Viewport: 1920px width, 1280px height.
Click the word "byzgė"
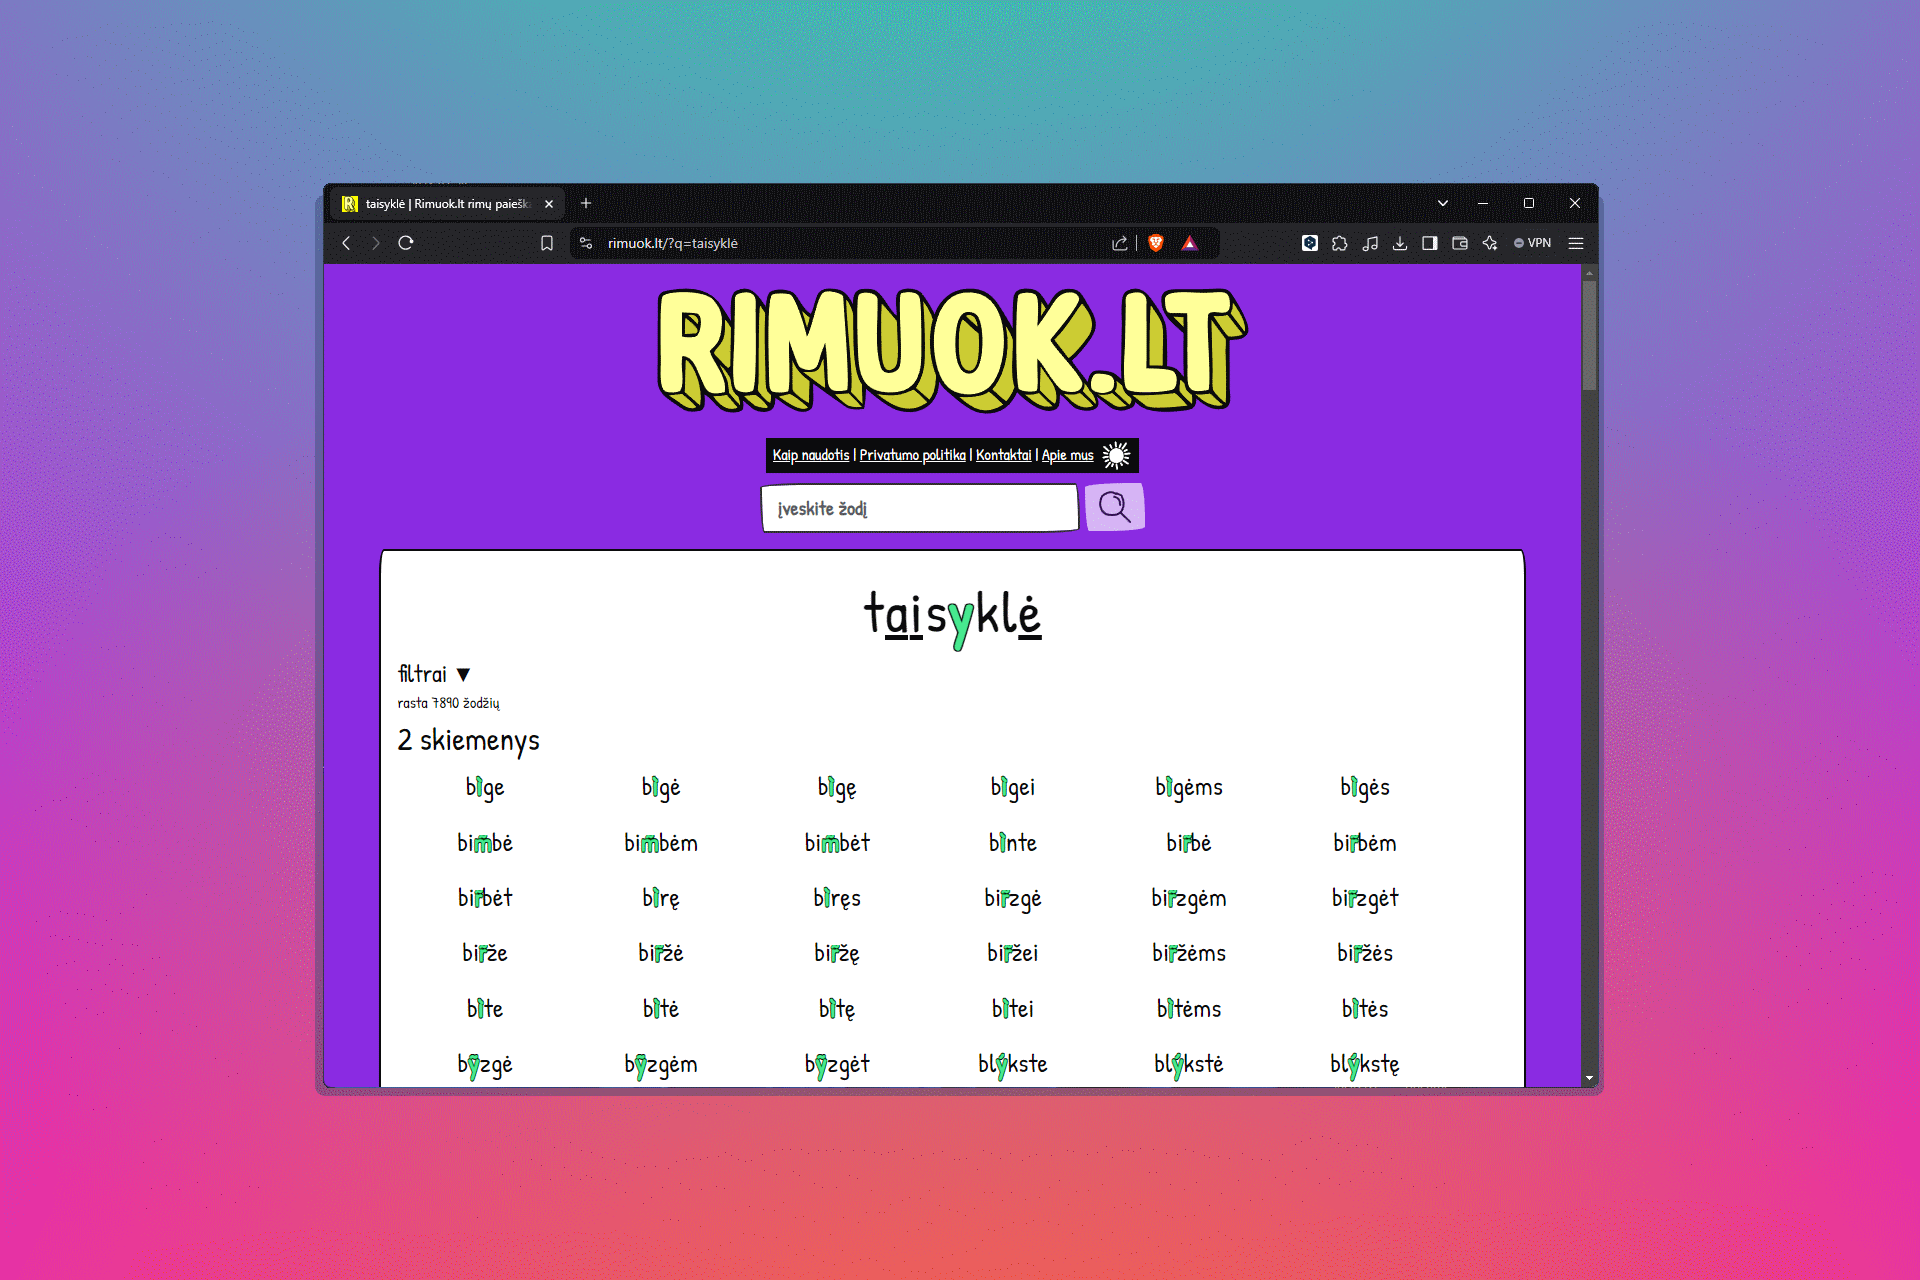tap(485, 1065)
